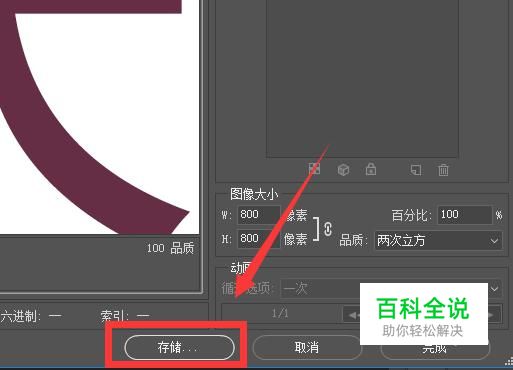The height and width of the screenshot is (370, 513).
Task: Click the lock color icon in the color table
Action: click(371, 169)
